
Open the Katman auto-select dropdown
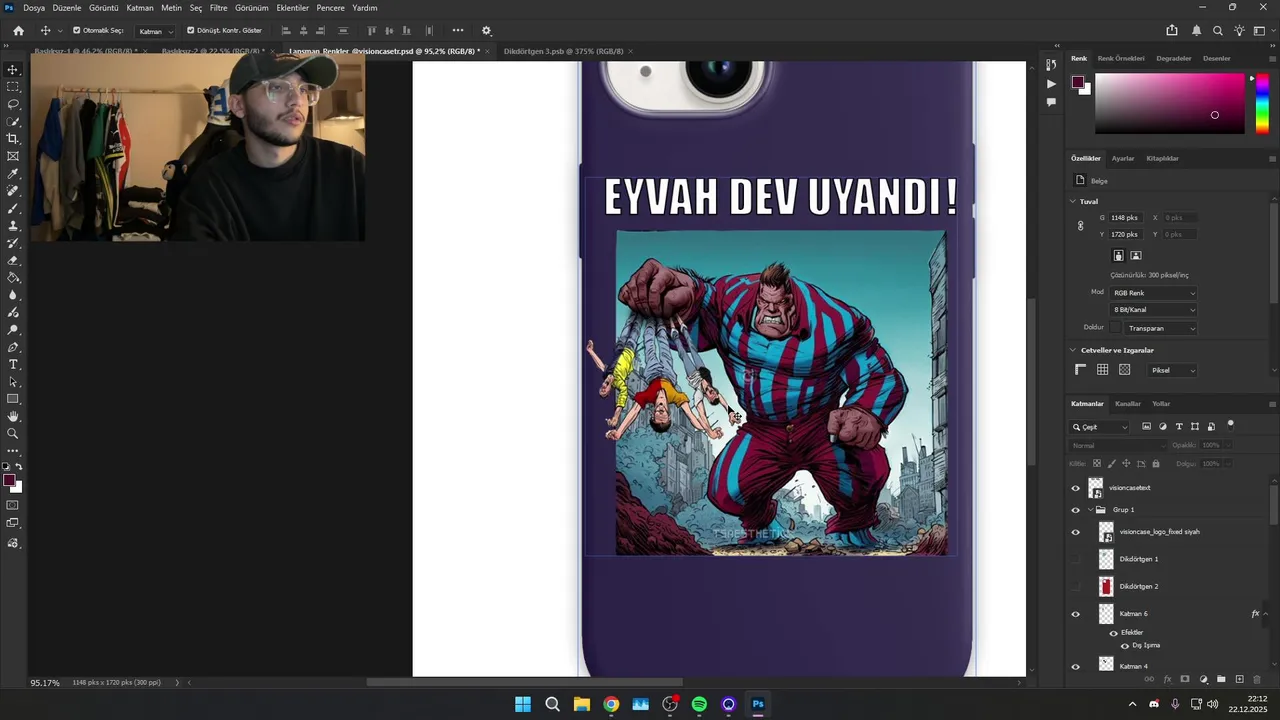155,31
